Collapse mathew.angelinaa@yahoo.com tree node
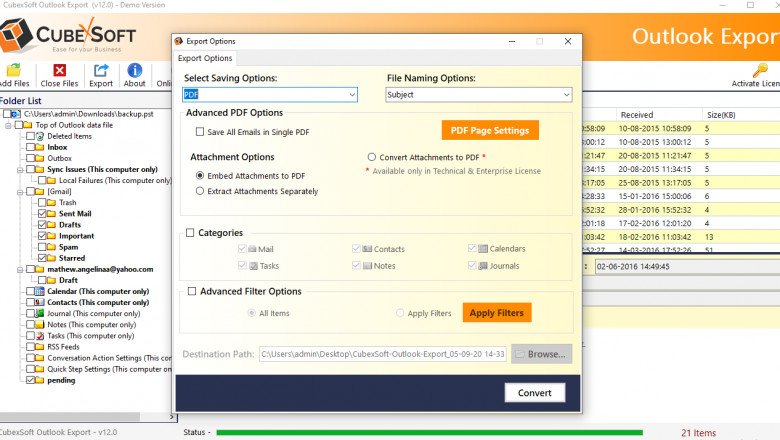780x440 pixels. 20,269
